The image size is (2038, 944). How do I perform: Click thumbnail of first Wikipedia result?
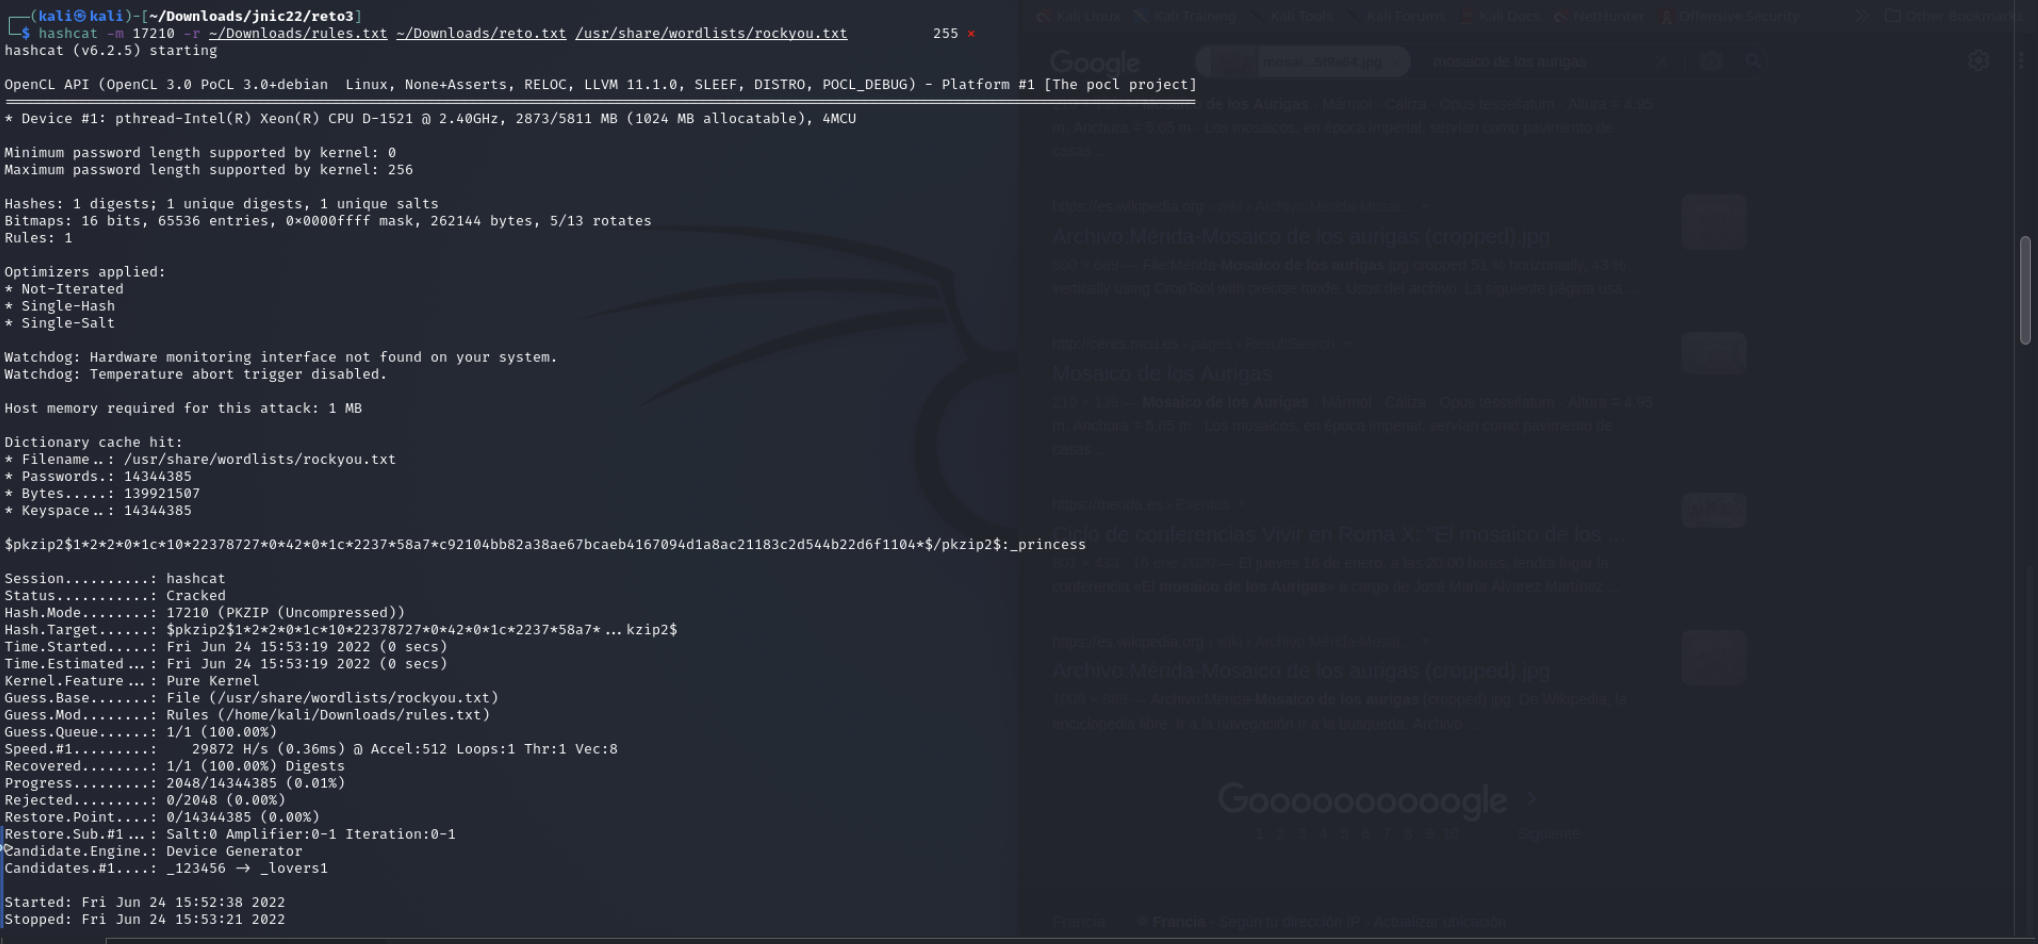(x=1714, y=222)
